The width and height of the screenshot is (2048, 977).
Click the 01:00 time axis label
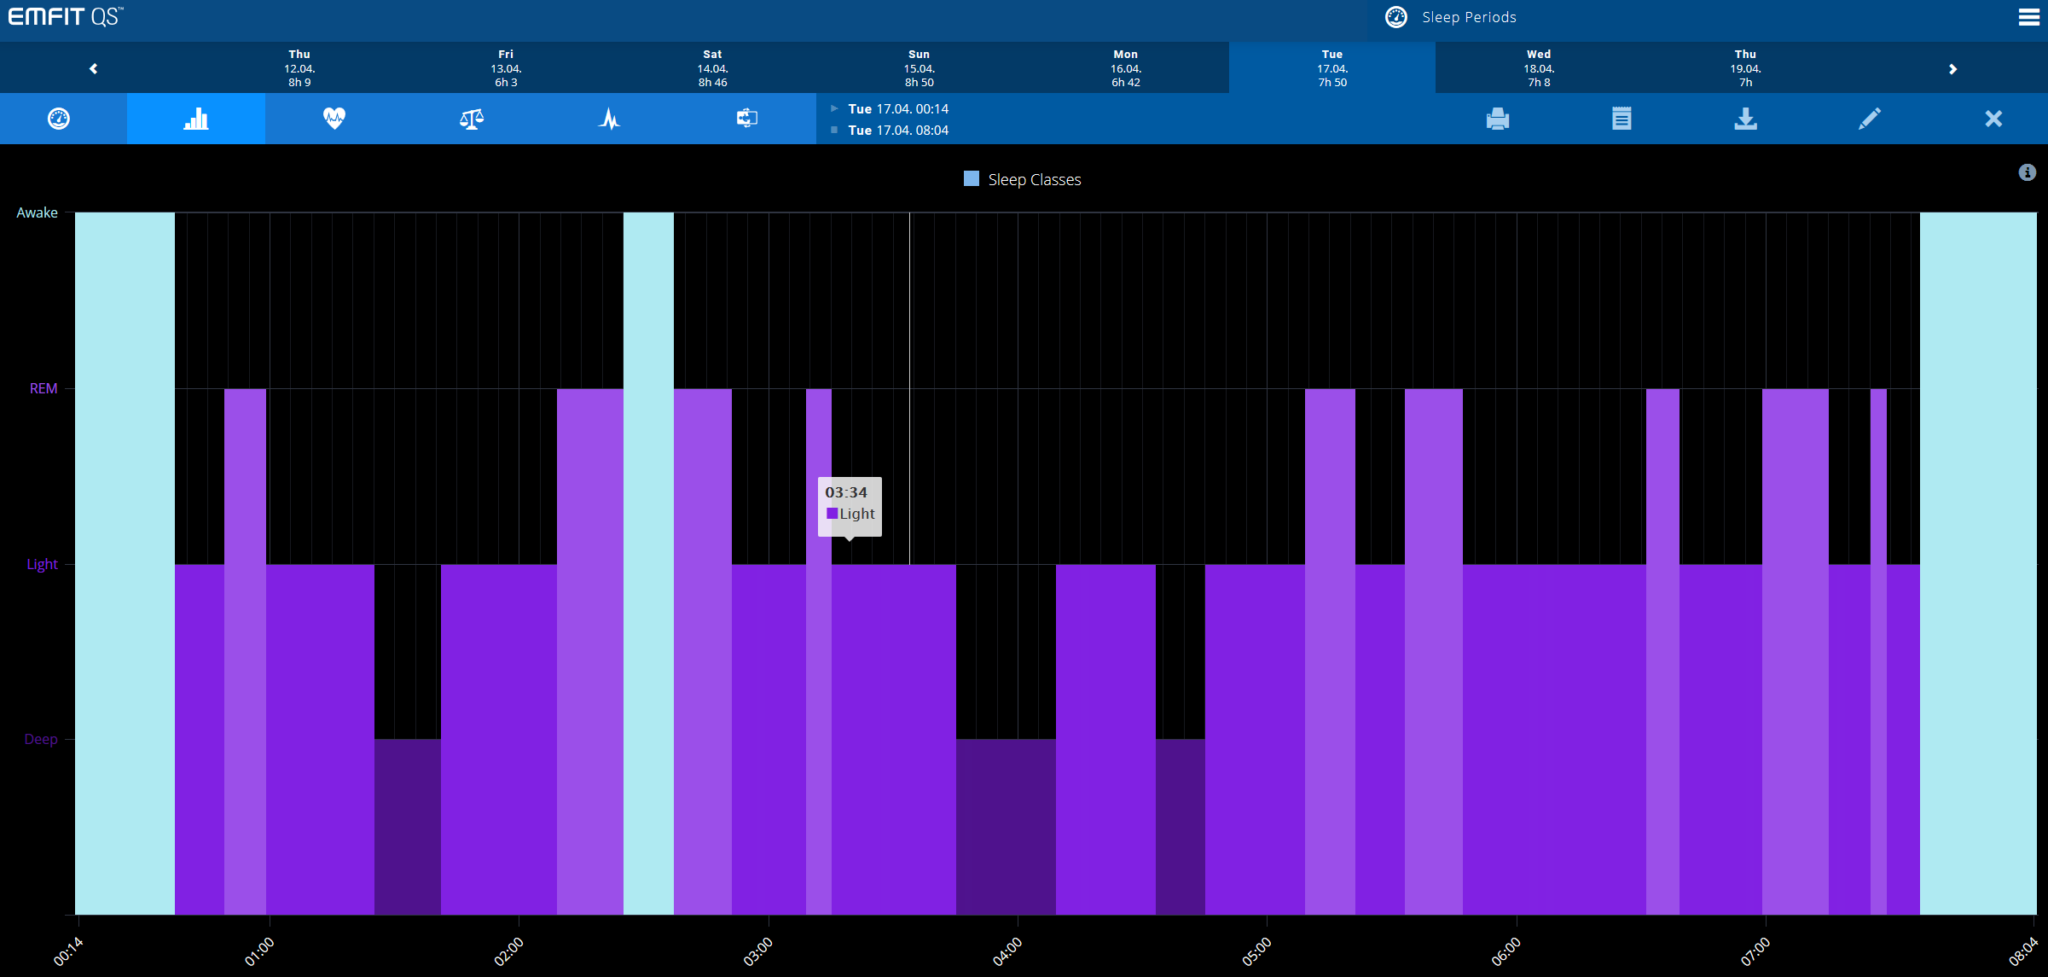click(259, 952)
